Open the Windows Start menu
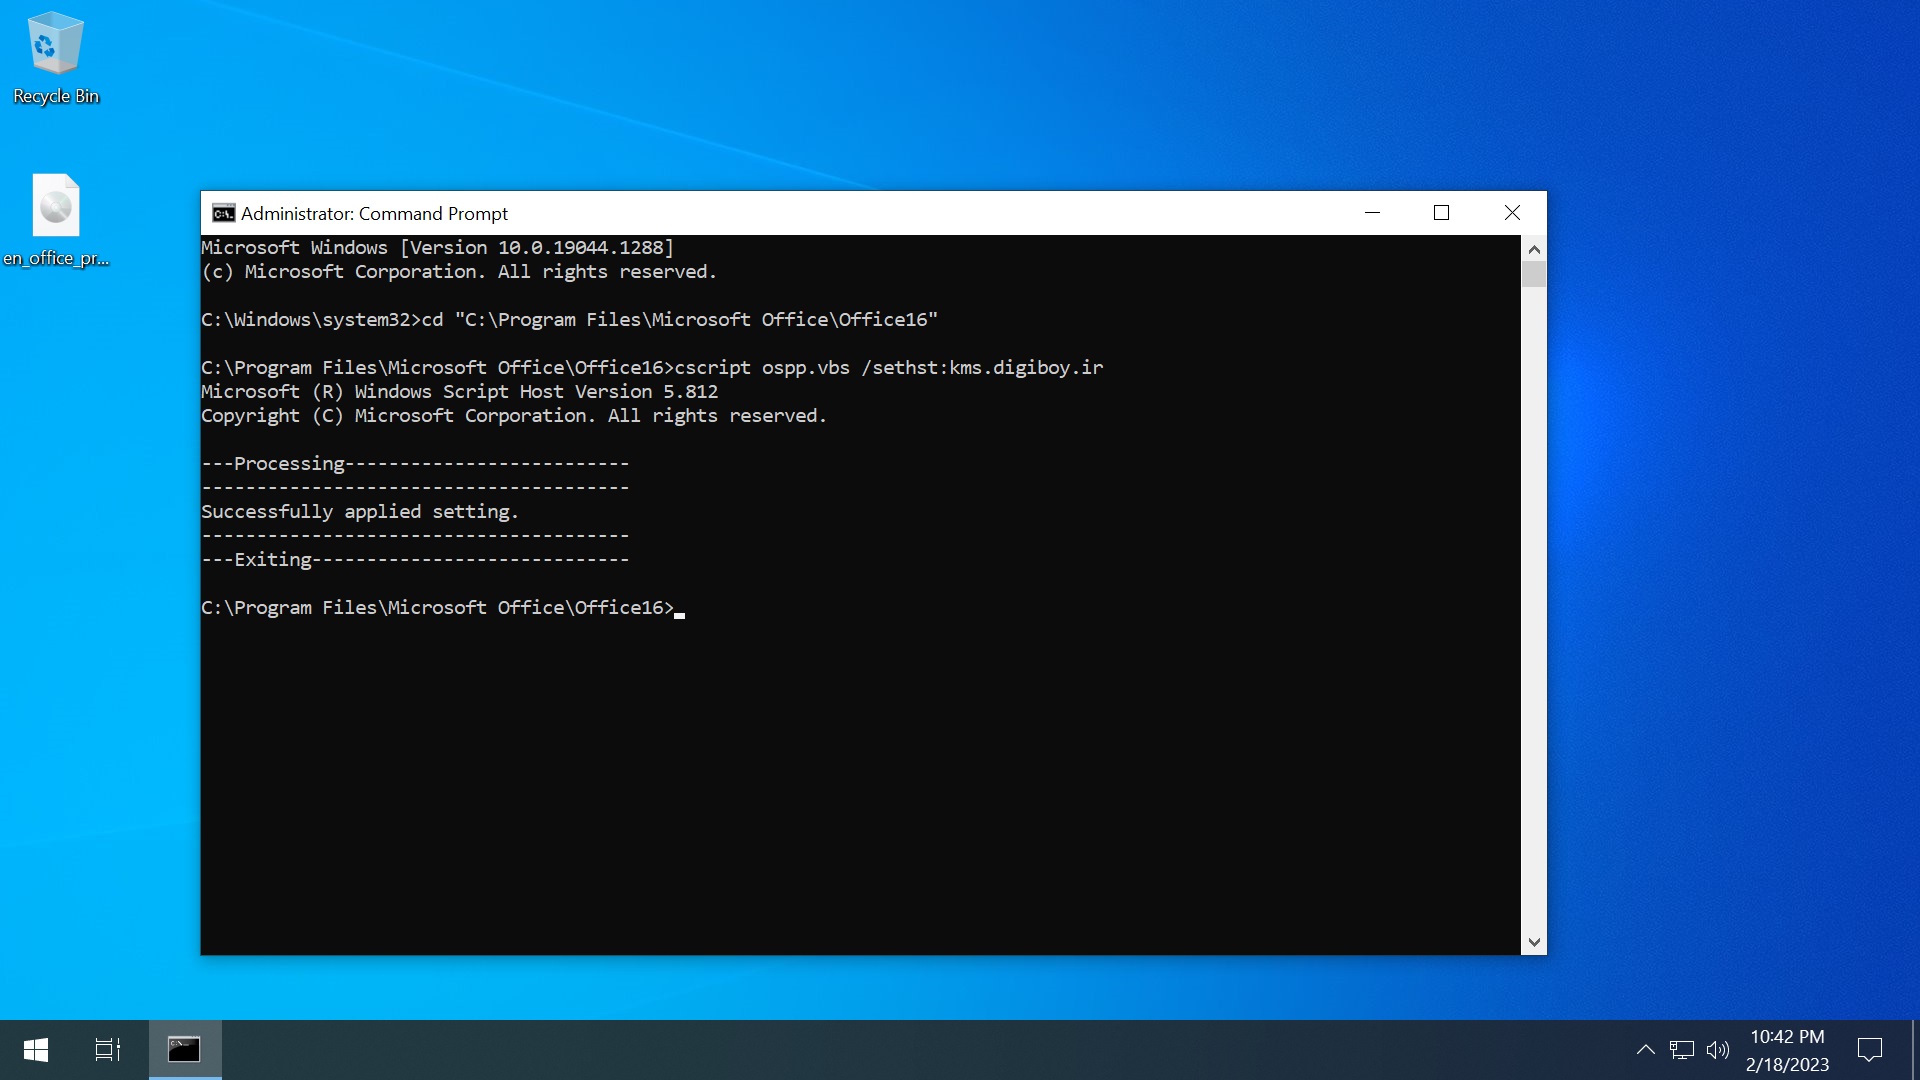 36,1050
